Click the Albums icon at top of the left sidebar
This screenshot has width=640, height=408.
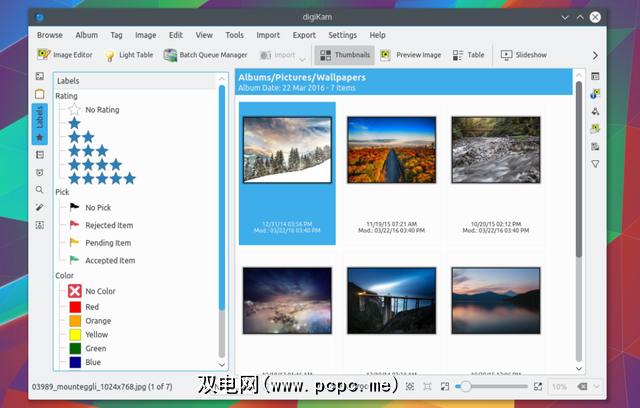[x=39, y=76]
